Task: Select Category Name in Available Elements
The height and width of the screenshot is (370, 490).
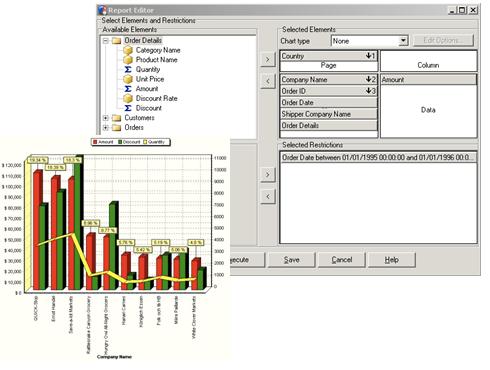Action: [158, 50]
